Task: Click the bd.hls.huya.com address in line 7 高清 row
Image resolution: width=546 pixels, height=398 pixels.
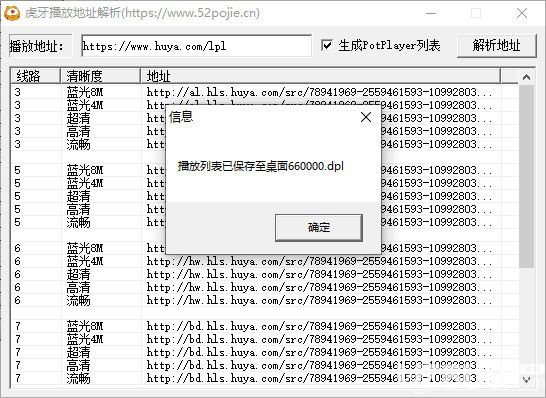Action: [320, 366]
